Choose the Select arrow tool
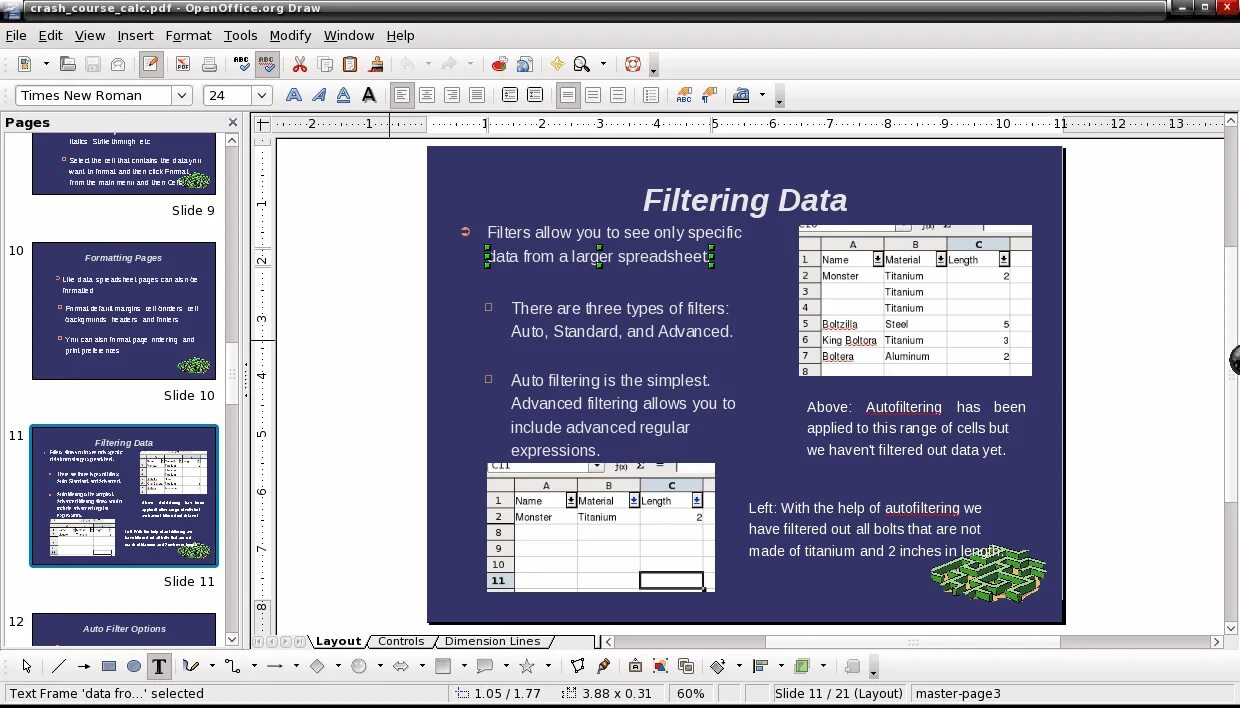This screenshot has height=708, width=1240. (26, 666)
